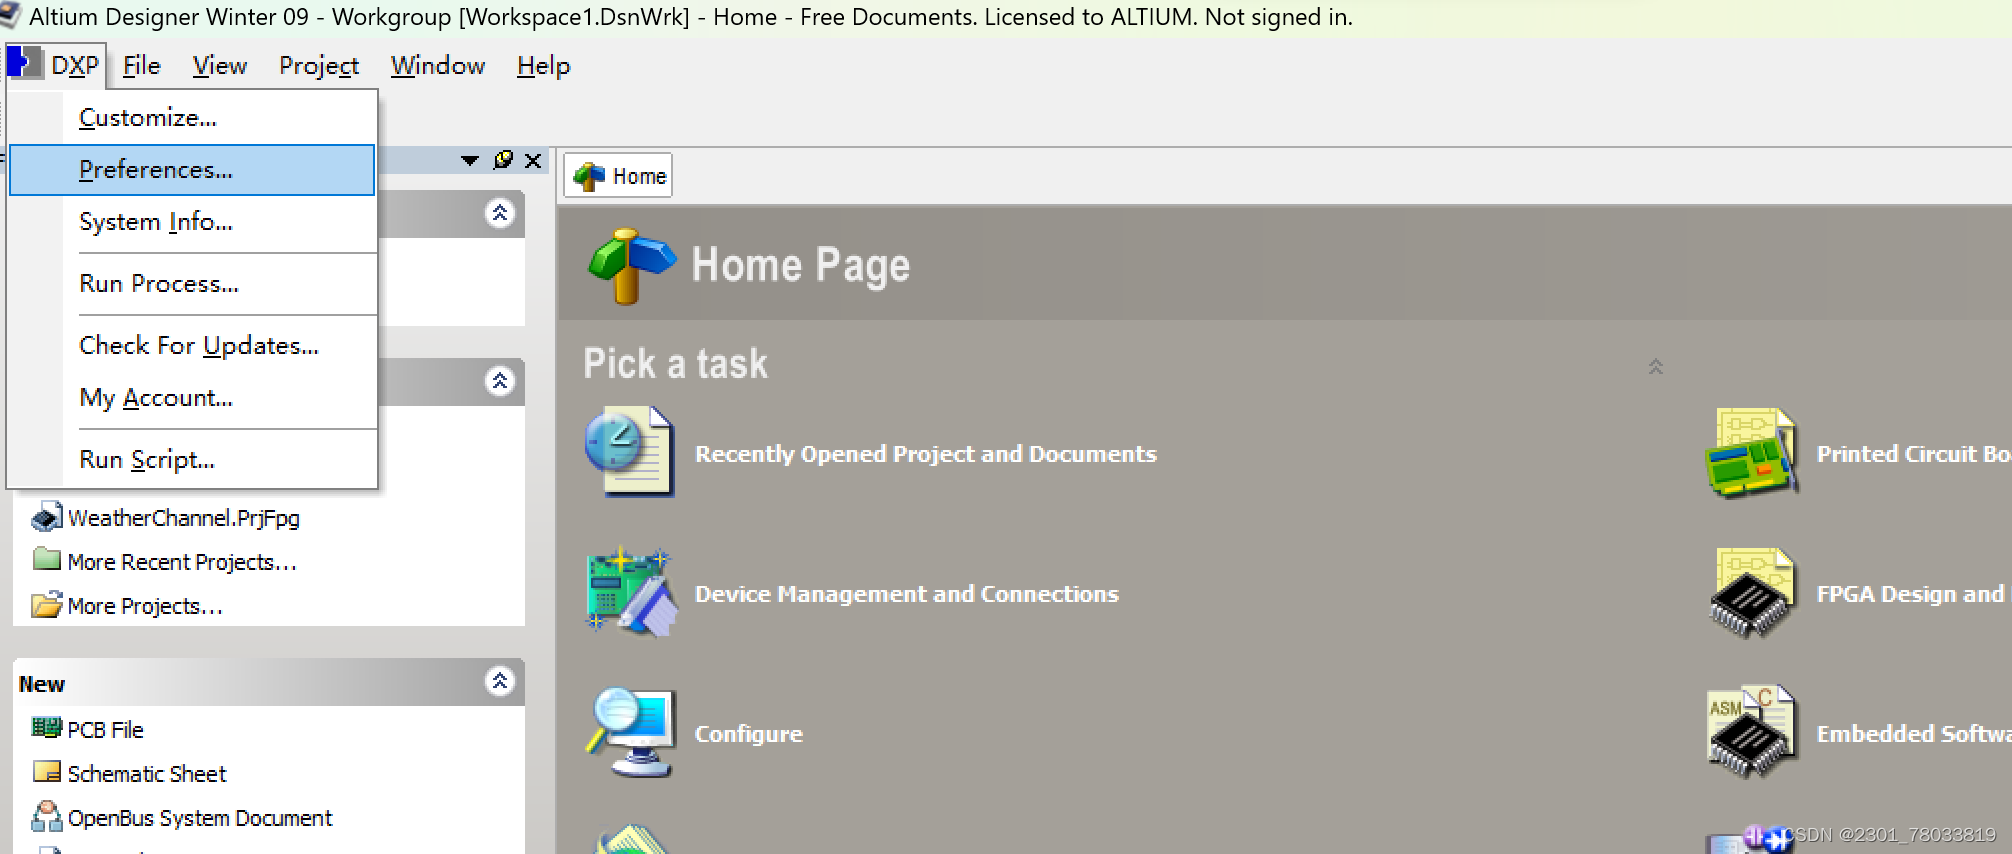Click the open folder More Projects icon
2012x854 pixels.
46,604
